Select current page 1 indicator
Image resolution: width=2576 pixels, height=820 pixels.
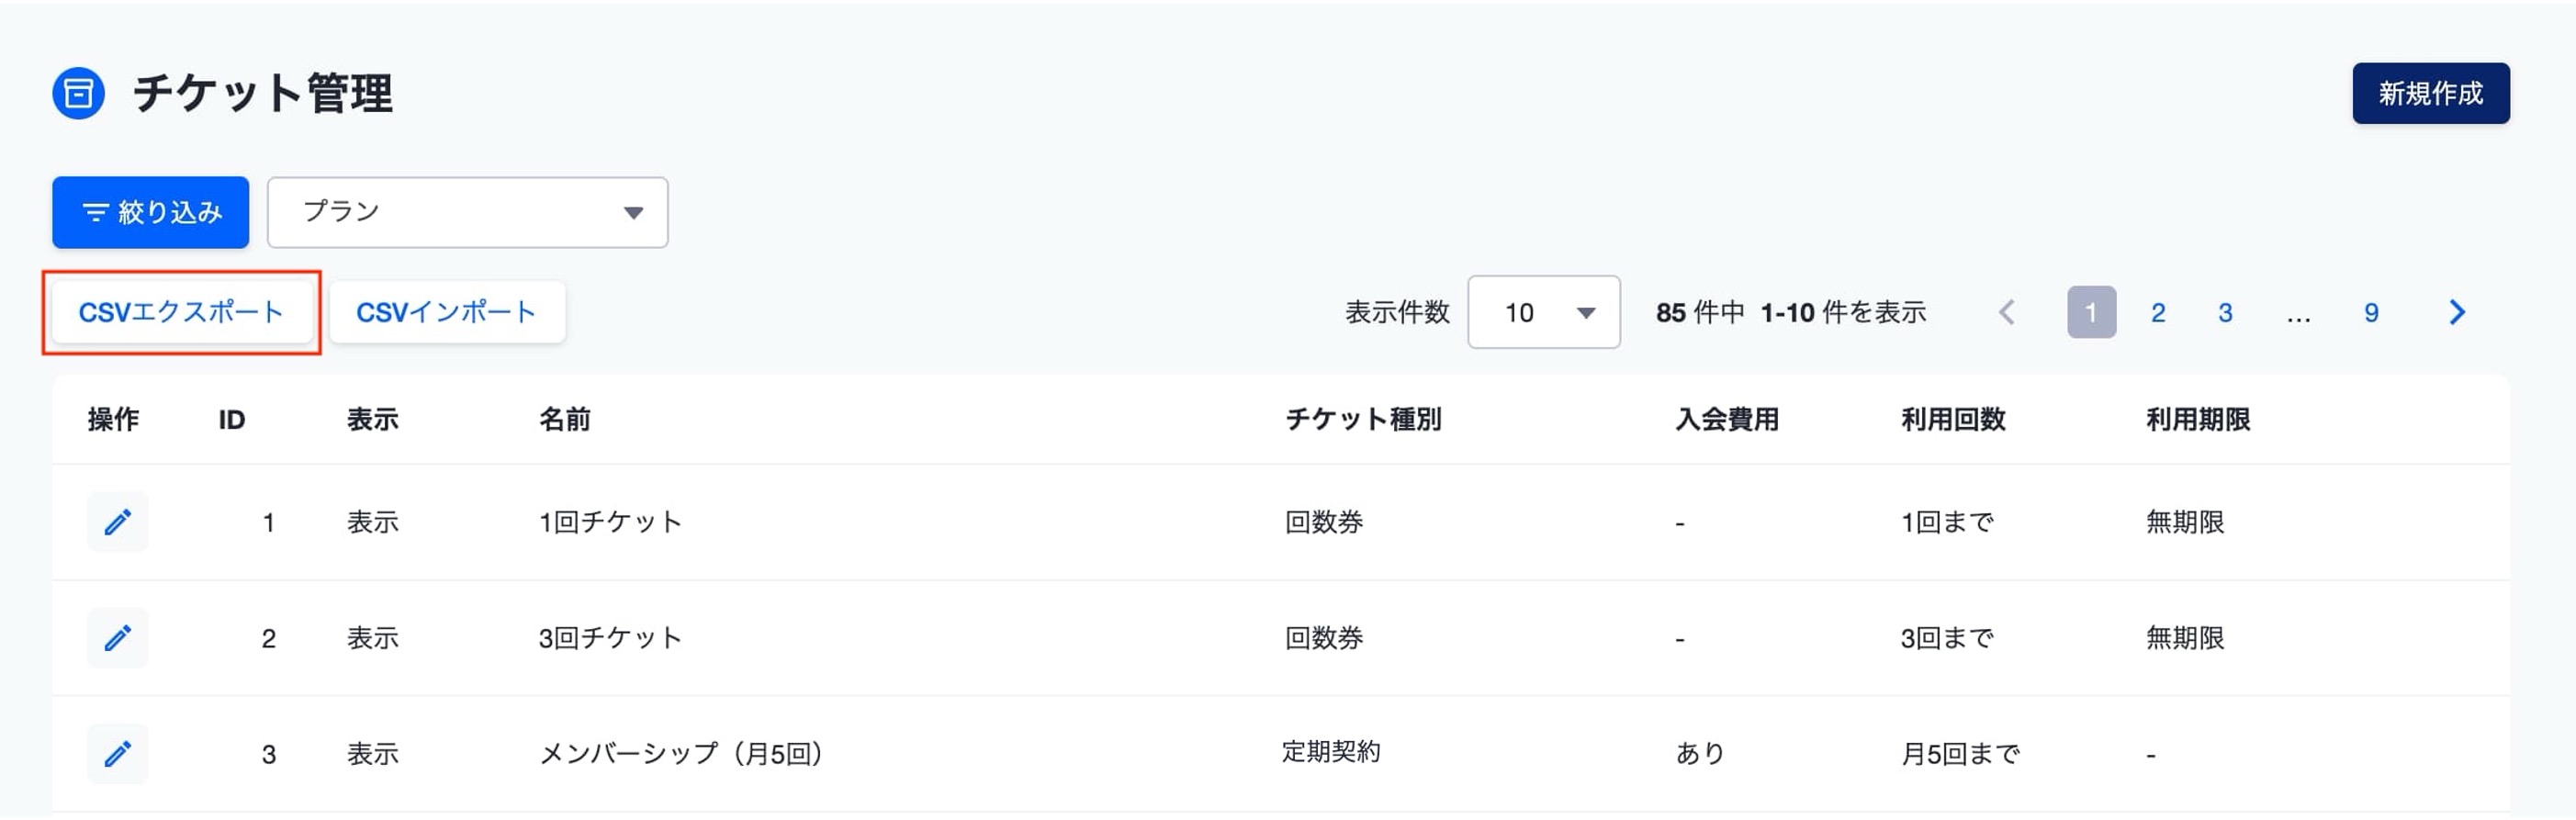click(2091, 313)
